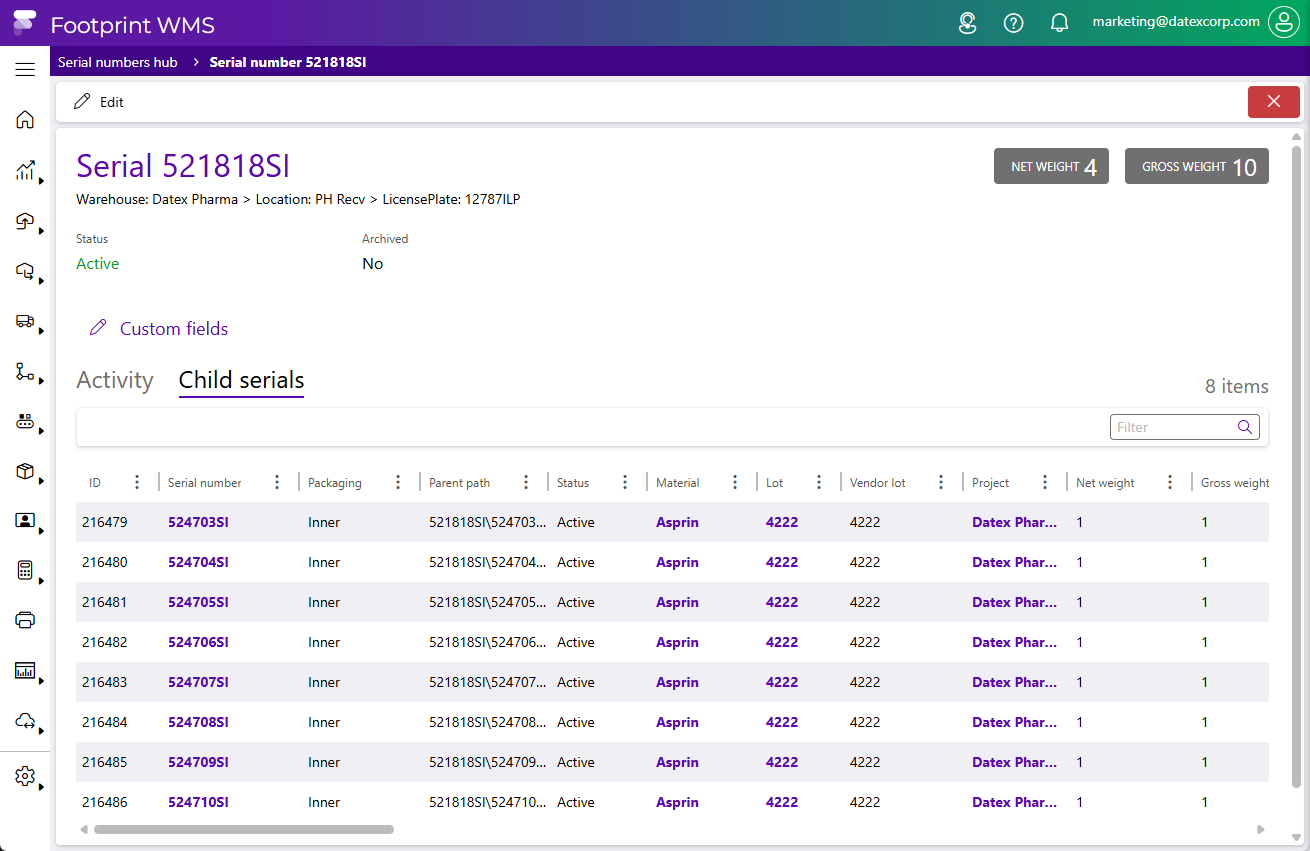Click the horizontal scrollbar under the table
This screenshot has width=1310, height=851.
243,829
